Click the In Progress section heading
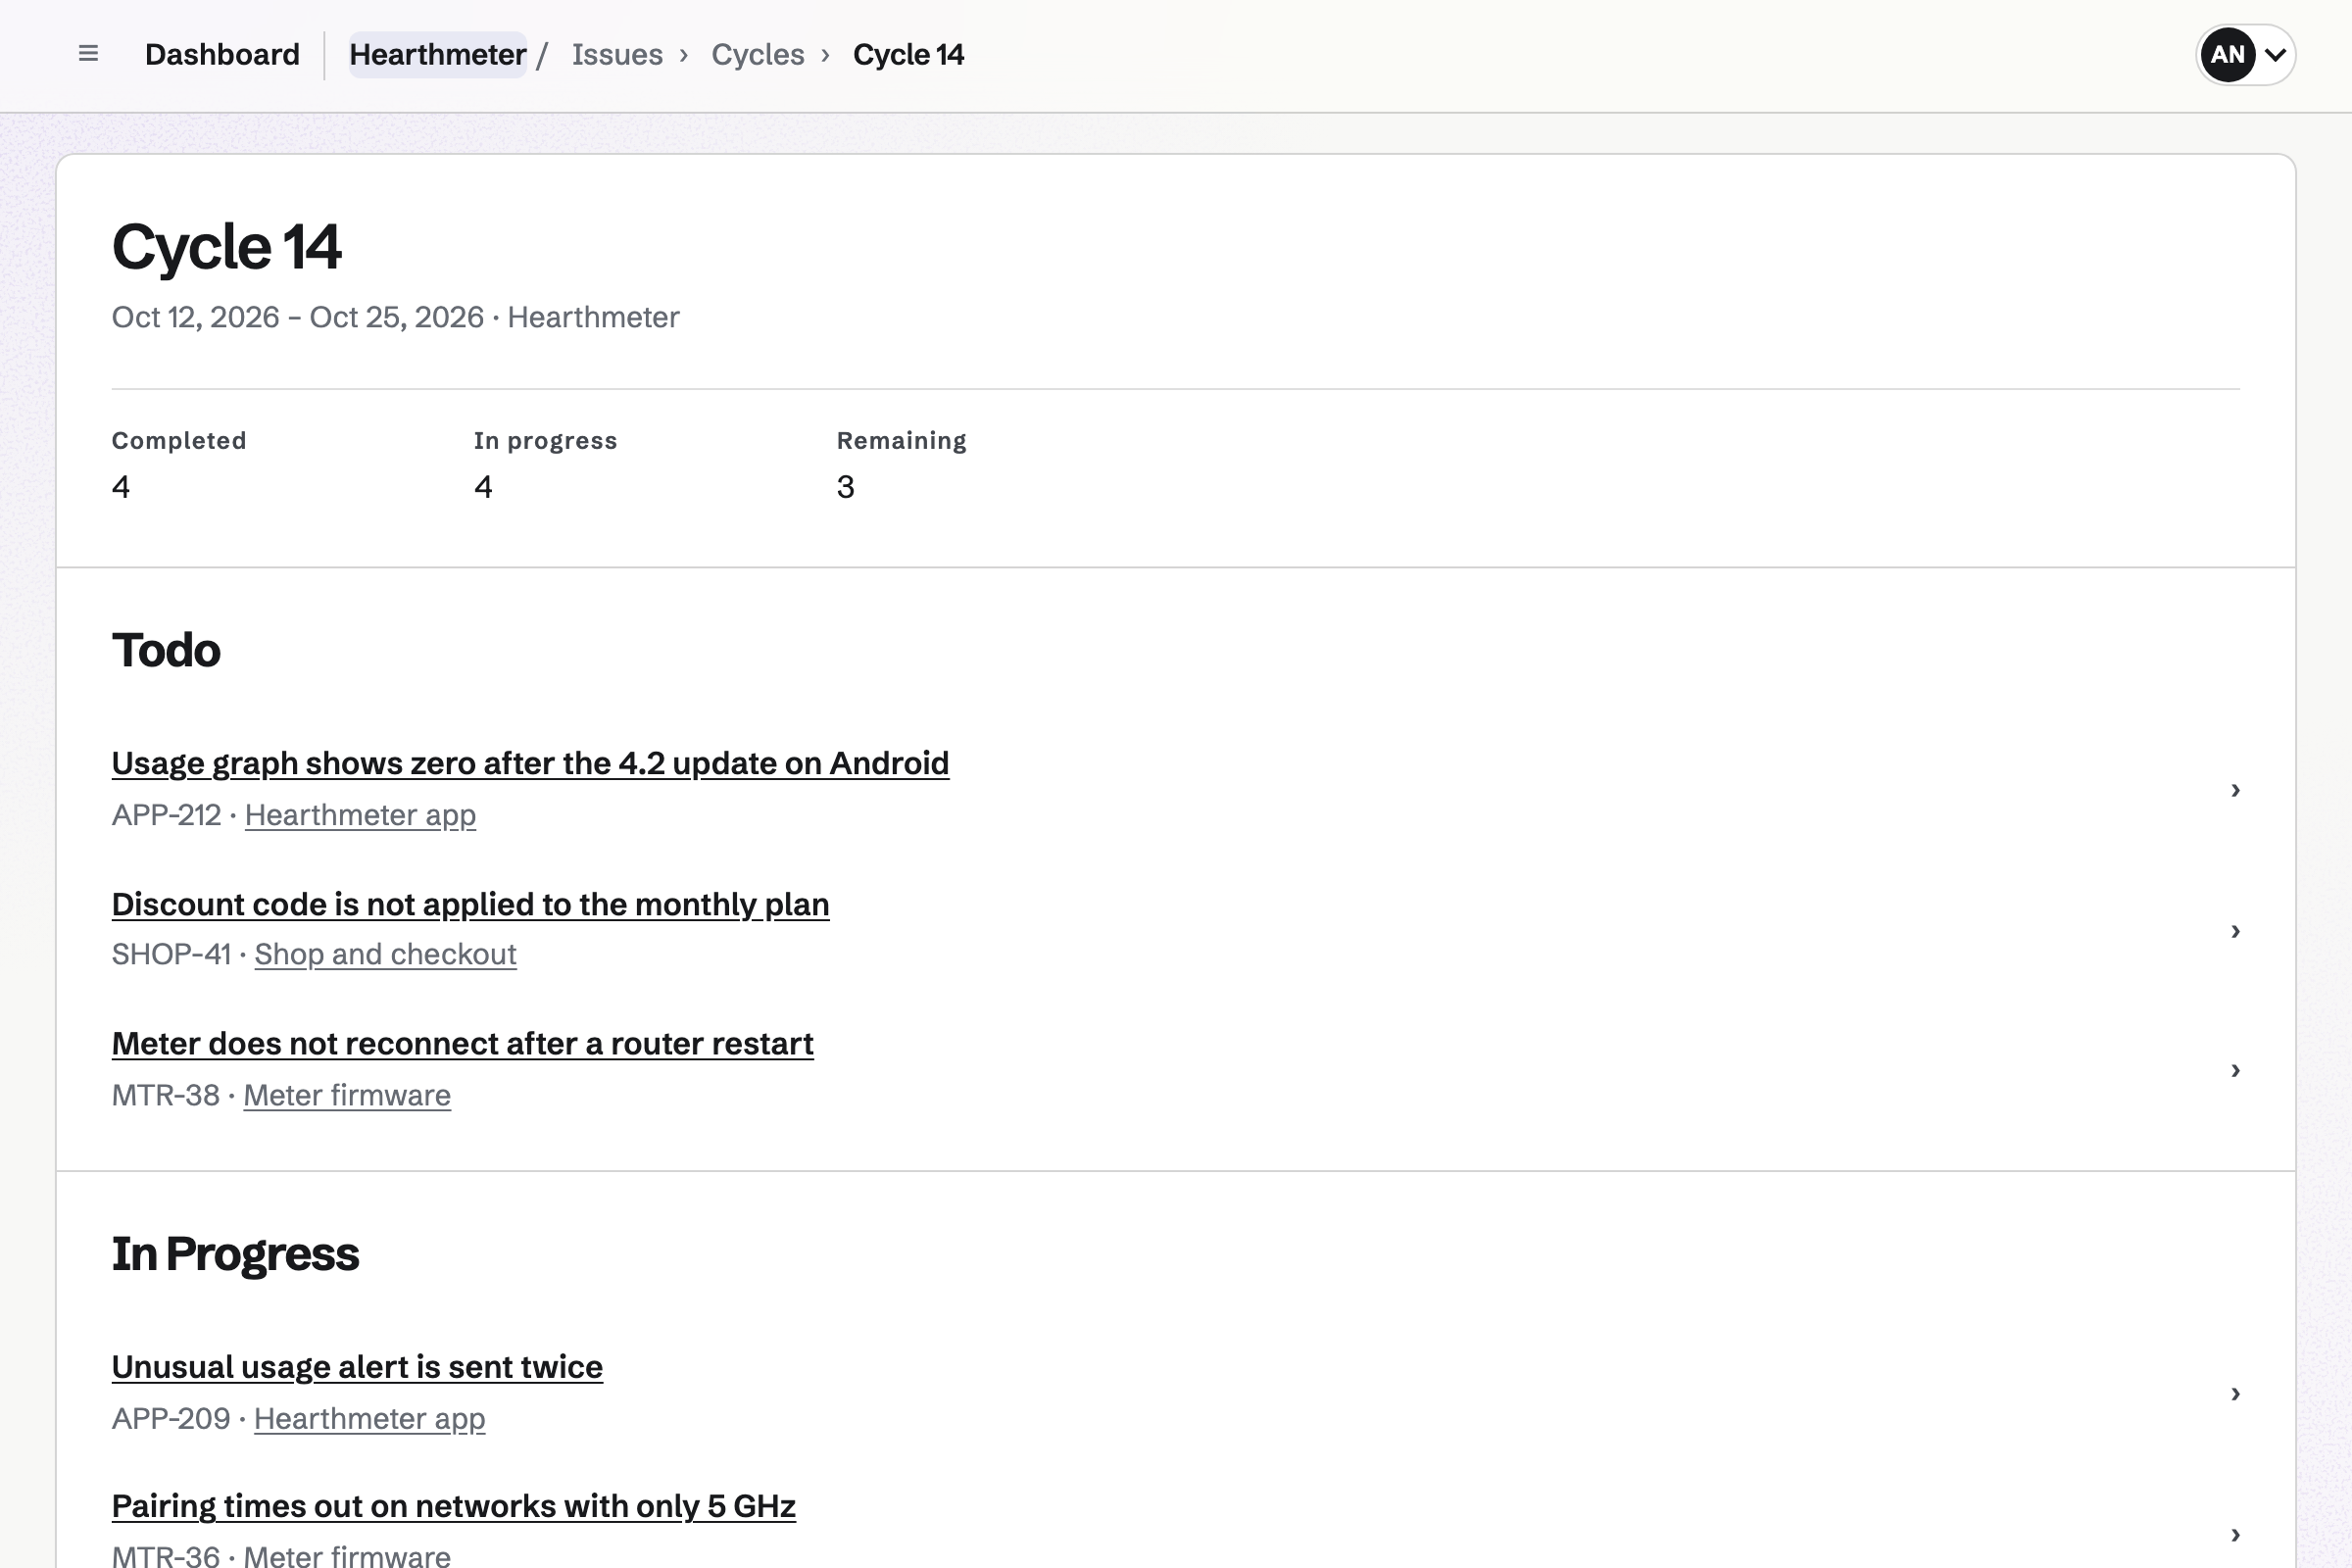2352x1568 pixels. 235,1254
